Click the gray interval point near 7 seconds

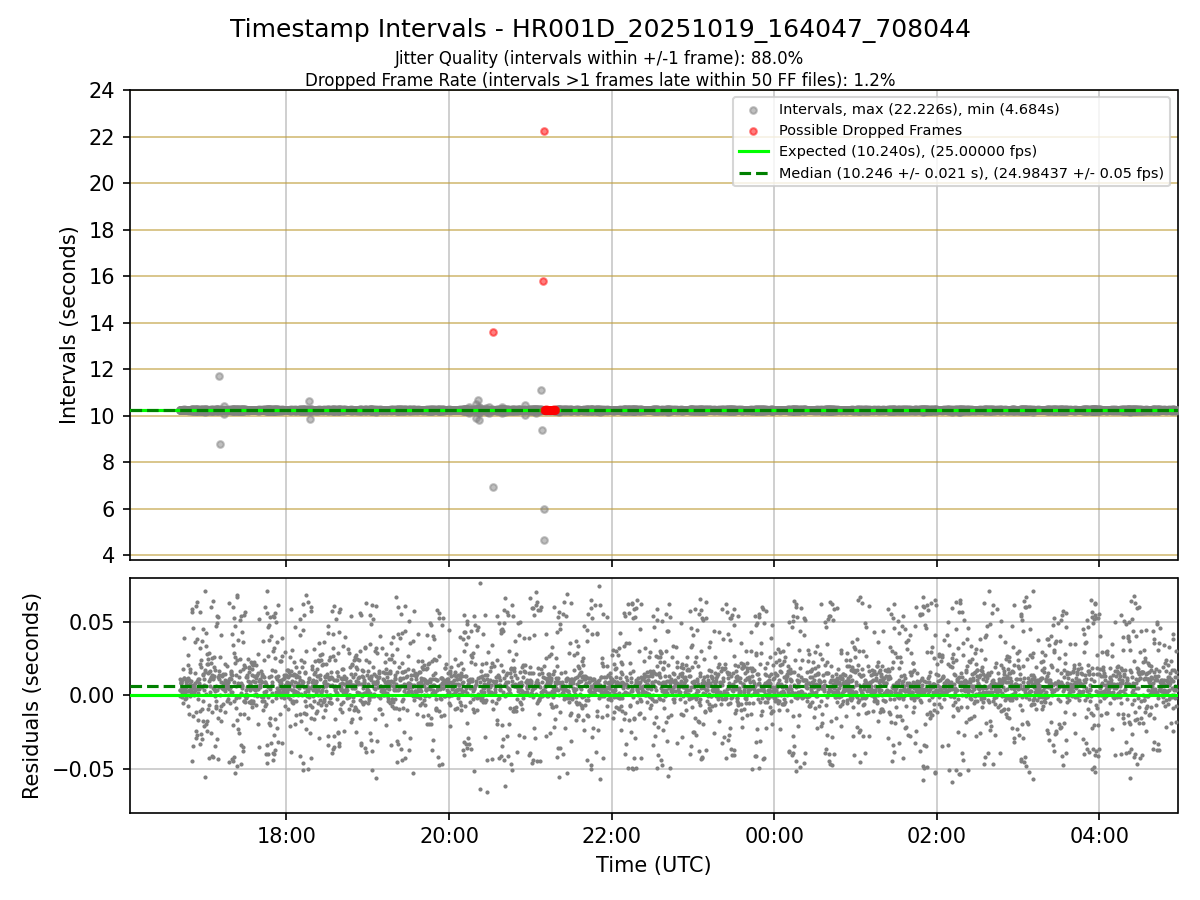pos(493,487)
